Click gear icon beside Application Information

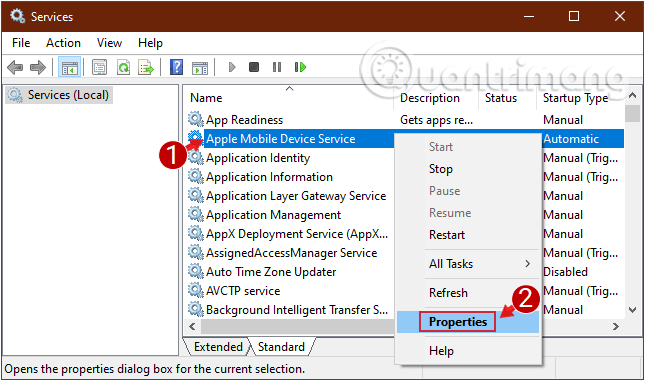(196, 177)
